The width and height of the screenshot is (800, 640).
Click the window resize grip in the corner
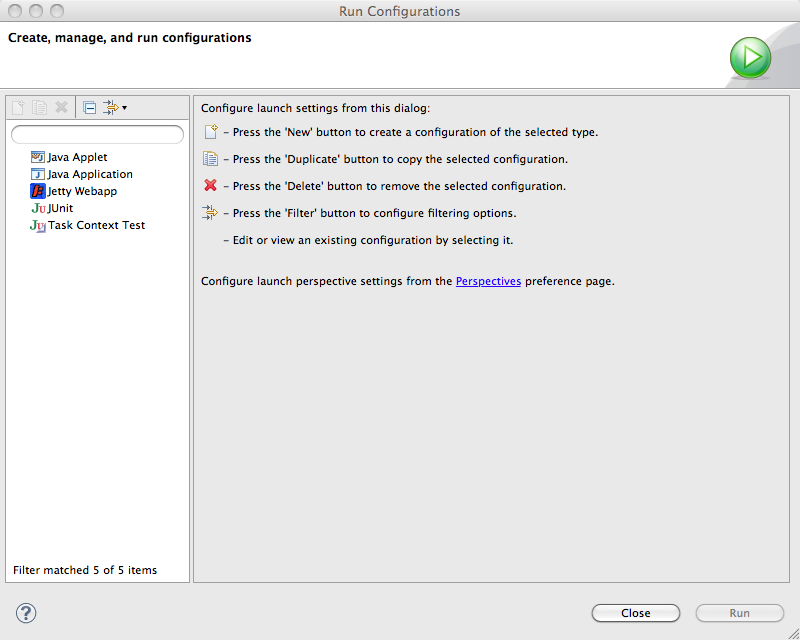pyautogui.click(x=793, y=633)
